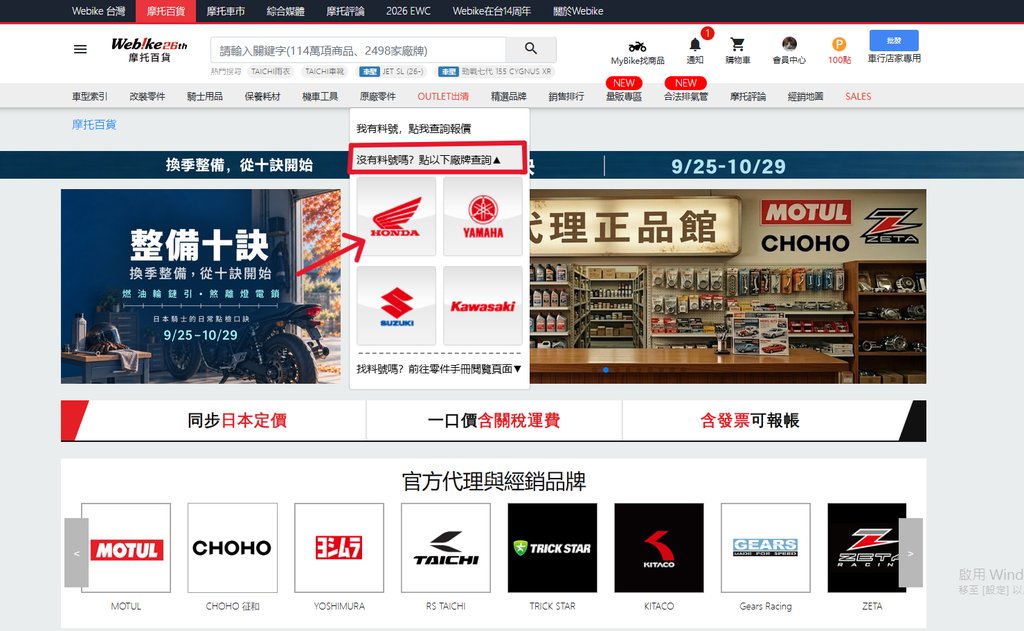Open the 經銷地圖 menu item
This screenshot has width=1024, height=631.
[805, 96]
